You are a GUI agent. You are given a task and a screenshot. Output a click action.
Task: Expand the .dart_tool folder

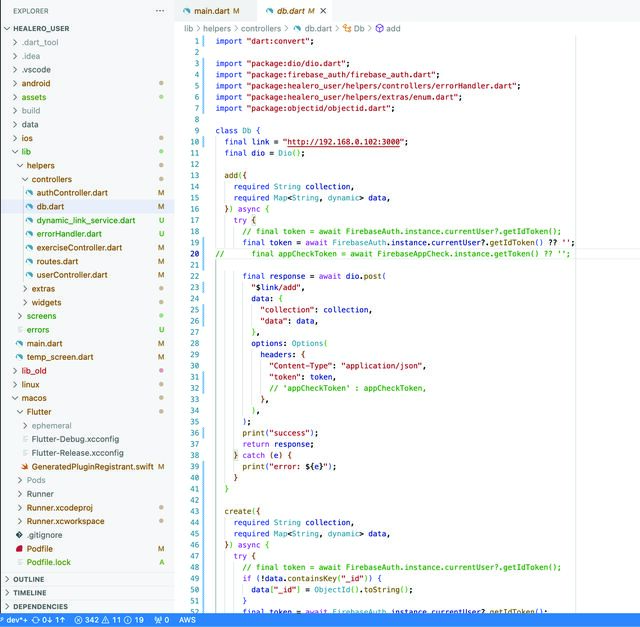[x=15, y=42]
